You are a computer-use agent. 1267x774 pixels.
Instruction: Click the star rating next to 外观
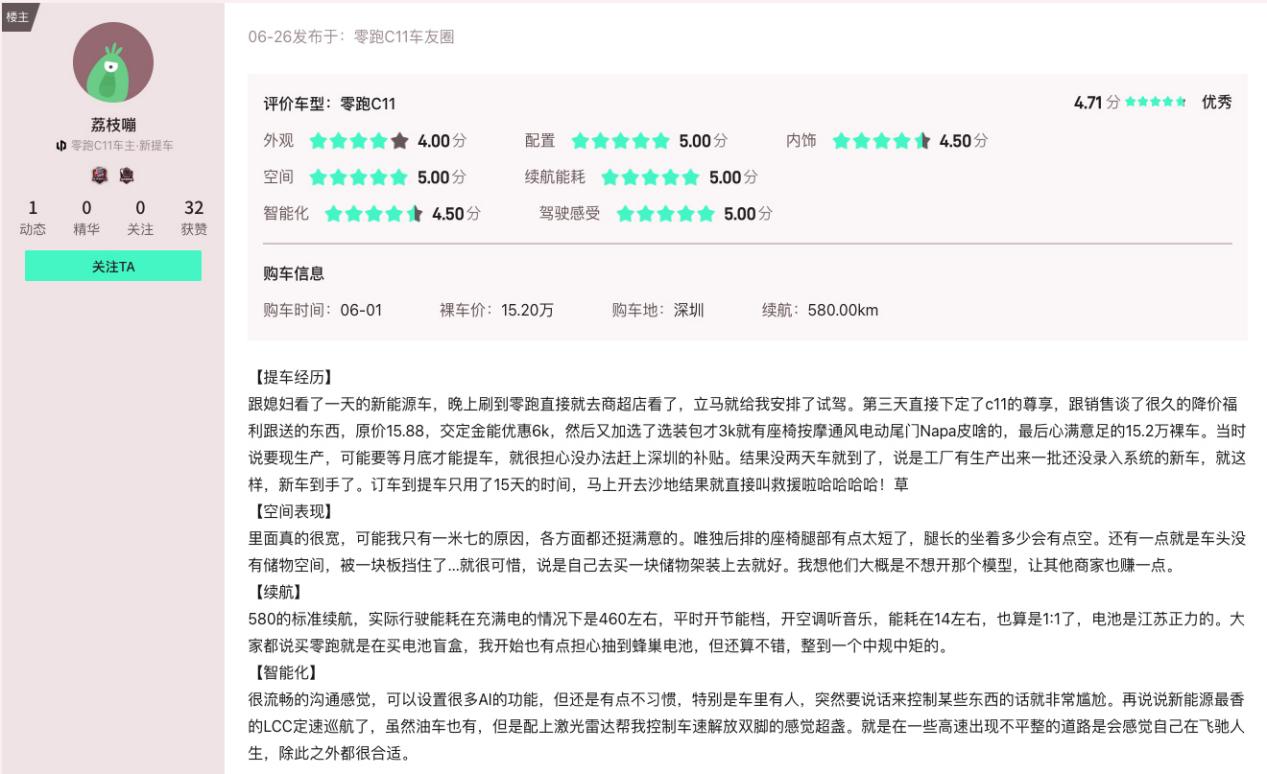[x=359, y=141]
